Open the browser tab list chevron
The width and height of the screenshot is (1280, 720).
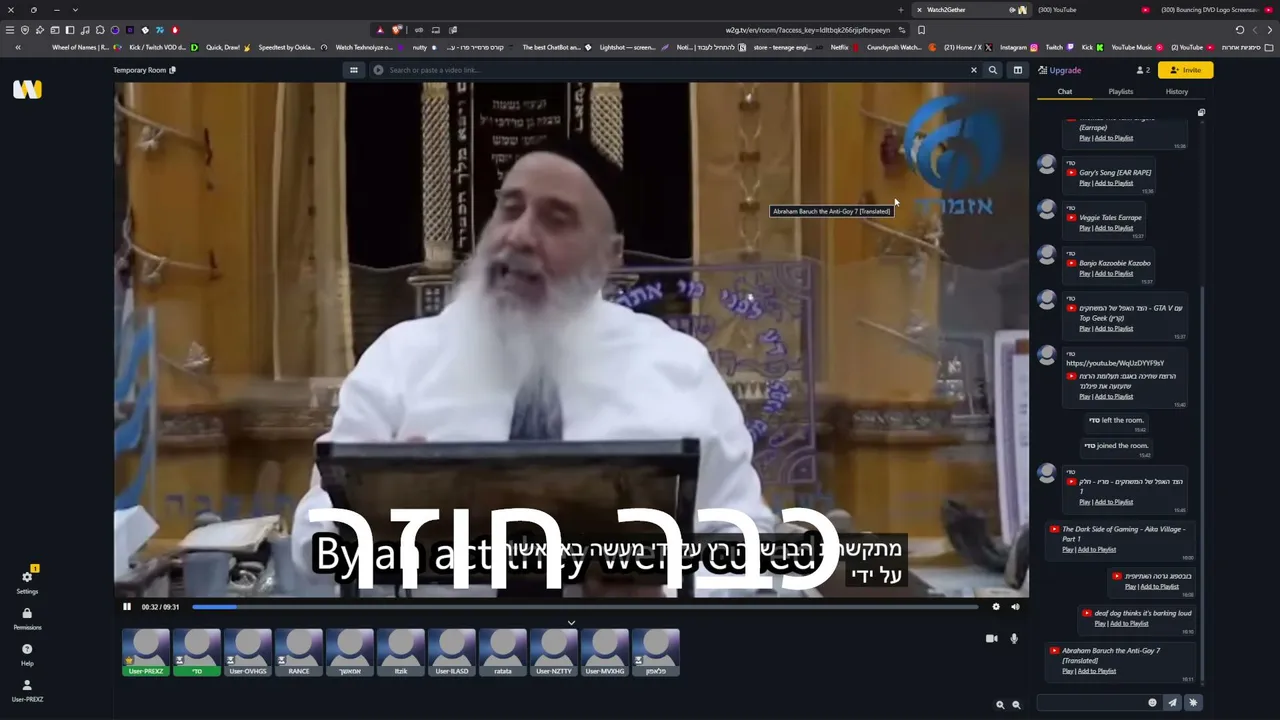75,10
